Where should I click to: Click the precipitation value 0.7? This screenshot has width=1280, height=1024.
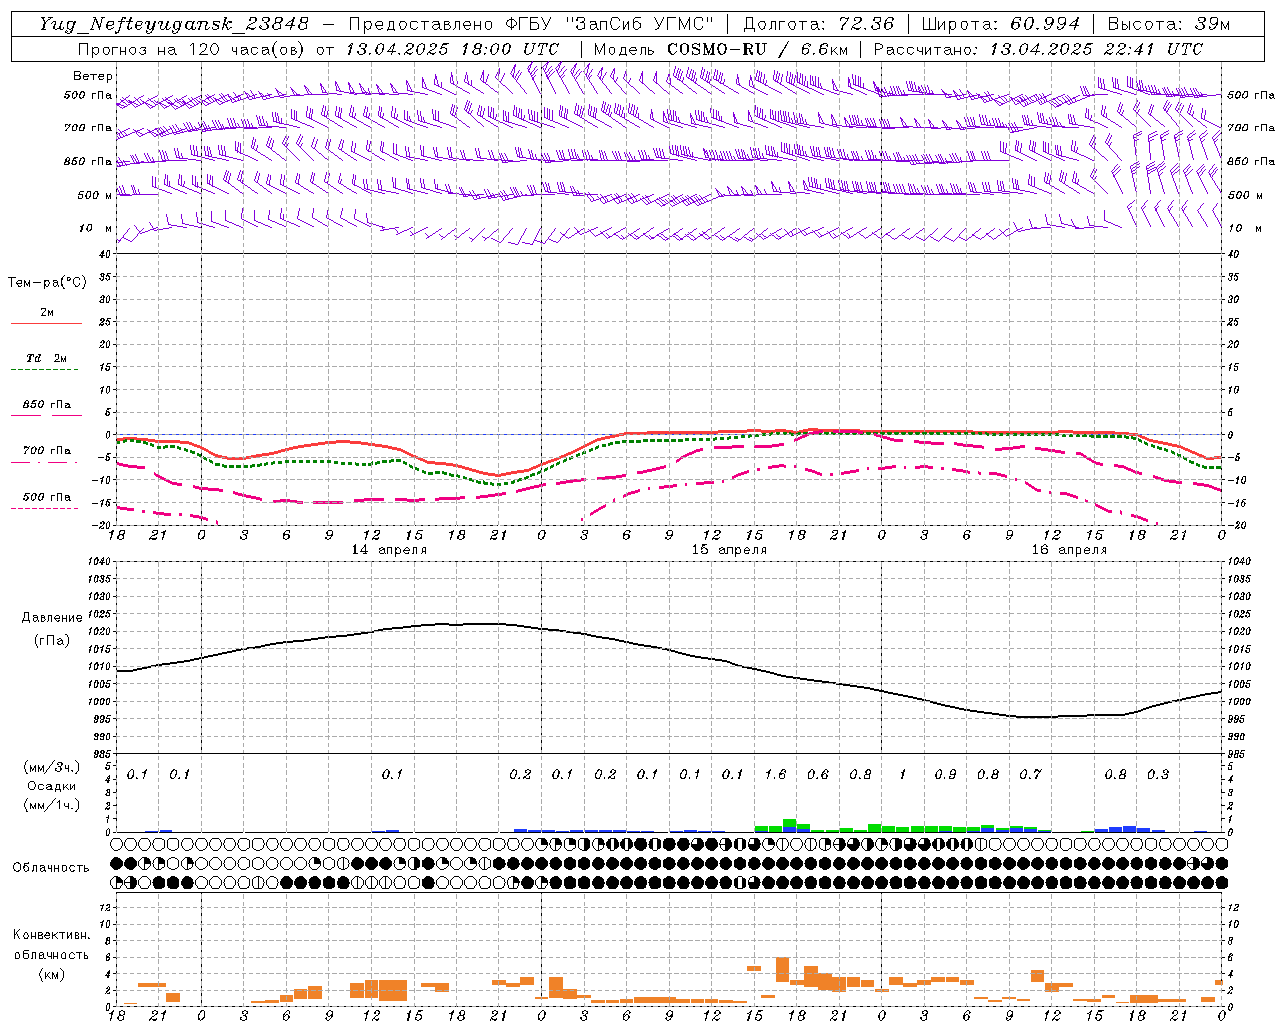click(x=1030, y=774)
